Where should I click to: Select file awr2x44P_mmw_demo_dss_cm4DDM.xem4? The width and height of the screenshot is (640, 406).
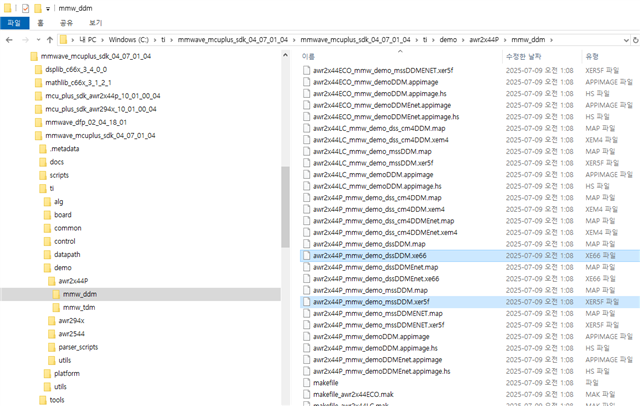[378, 209]
